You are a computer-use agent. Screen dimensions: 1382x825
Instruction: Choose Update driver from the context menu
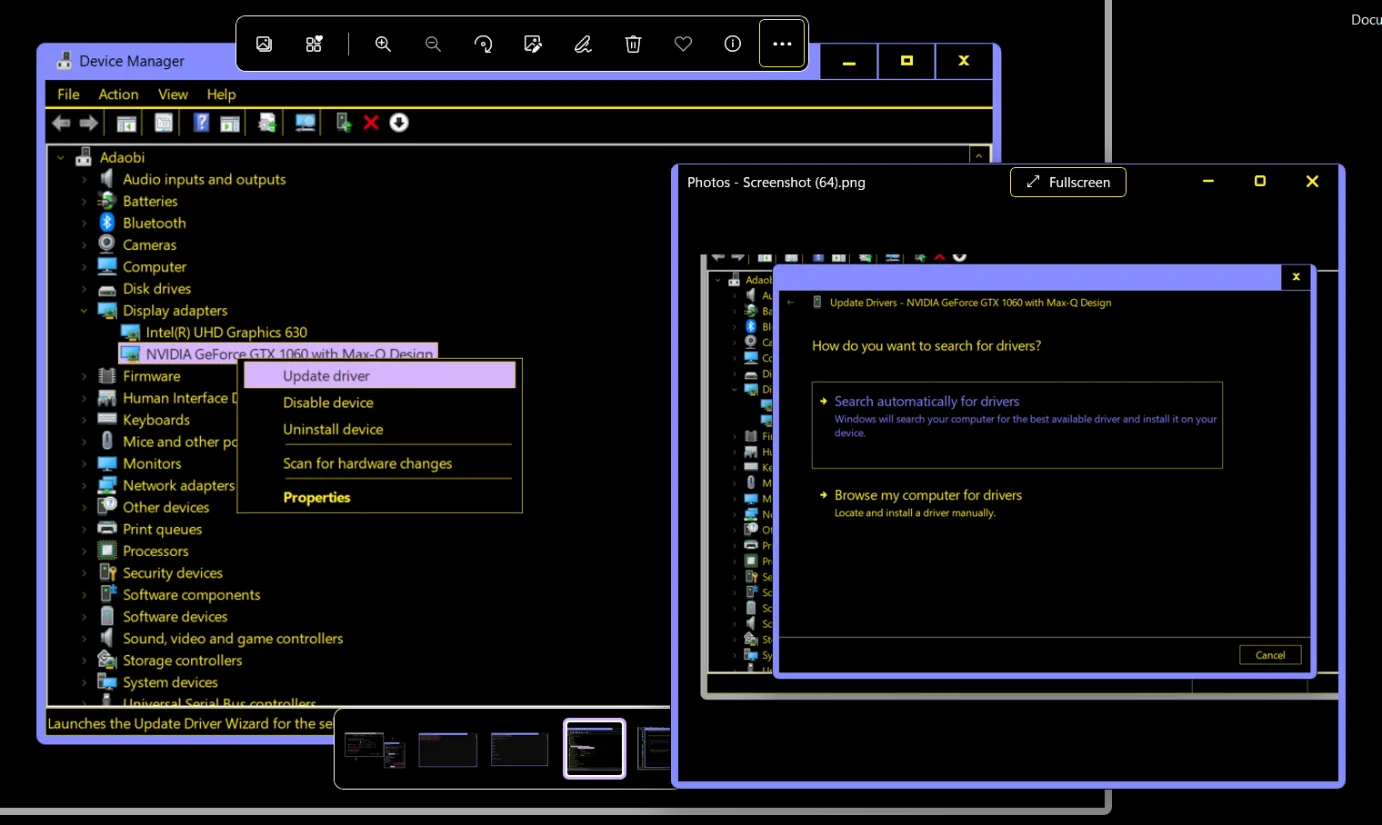coord(379,376)
